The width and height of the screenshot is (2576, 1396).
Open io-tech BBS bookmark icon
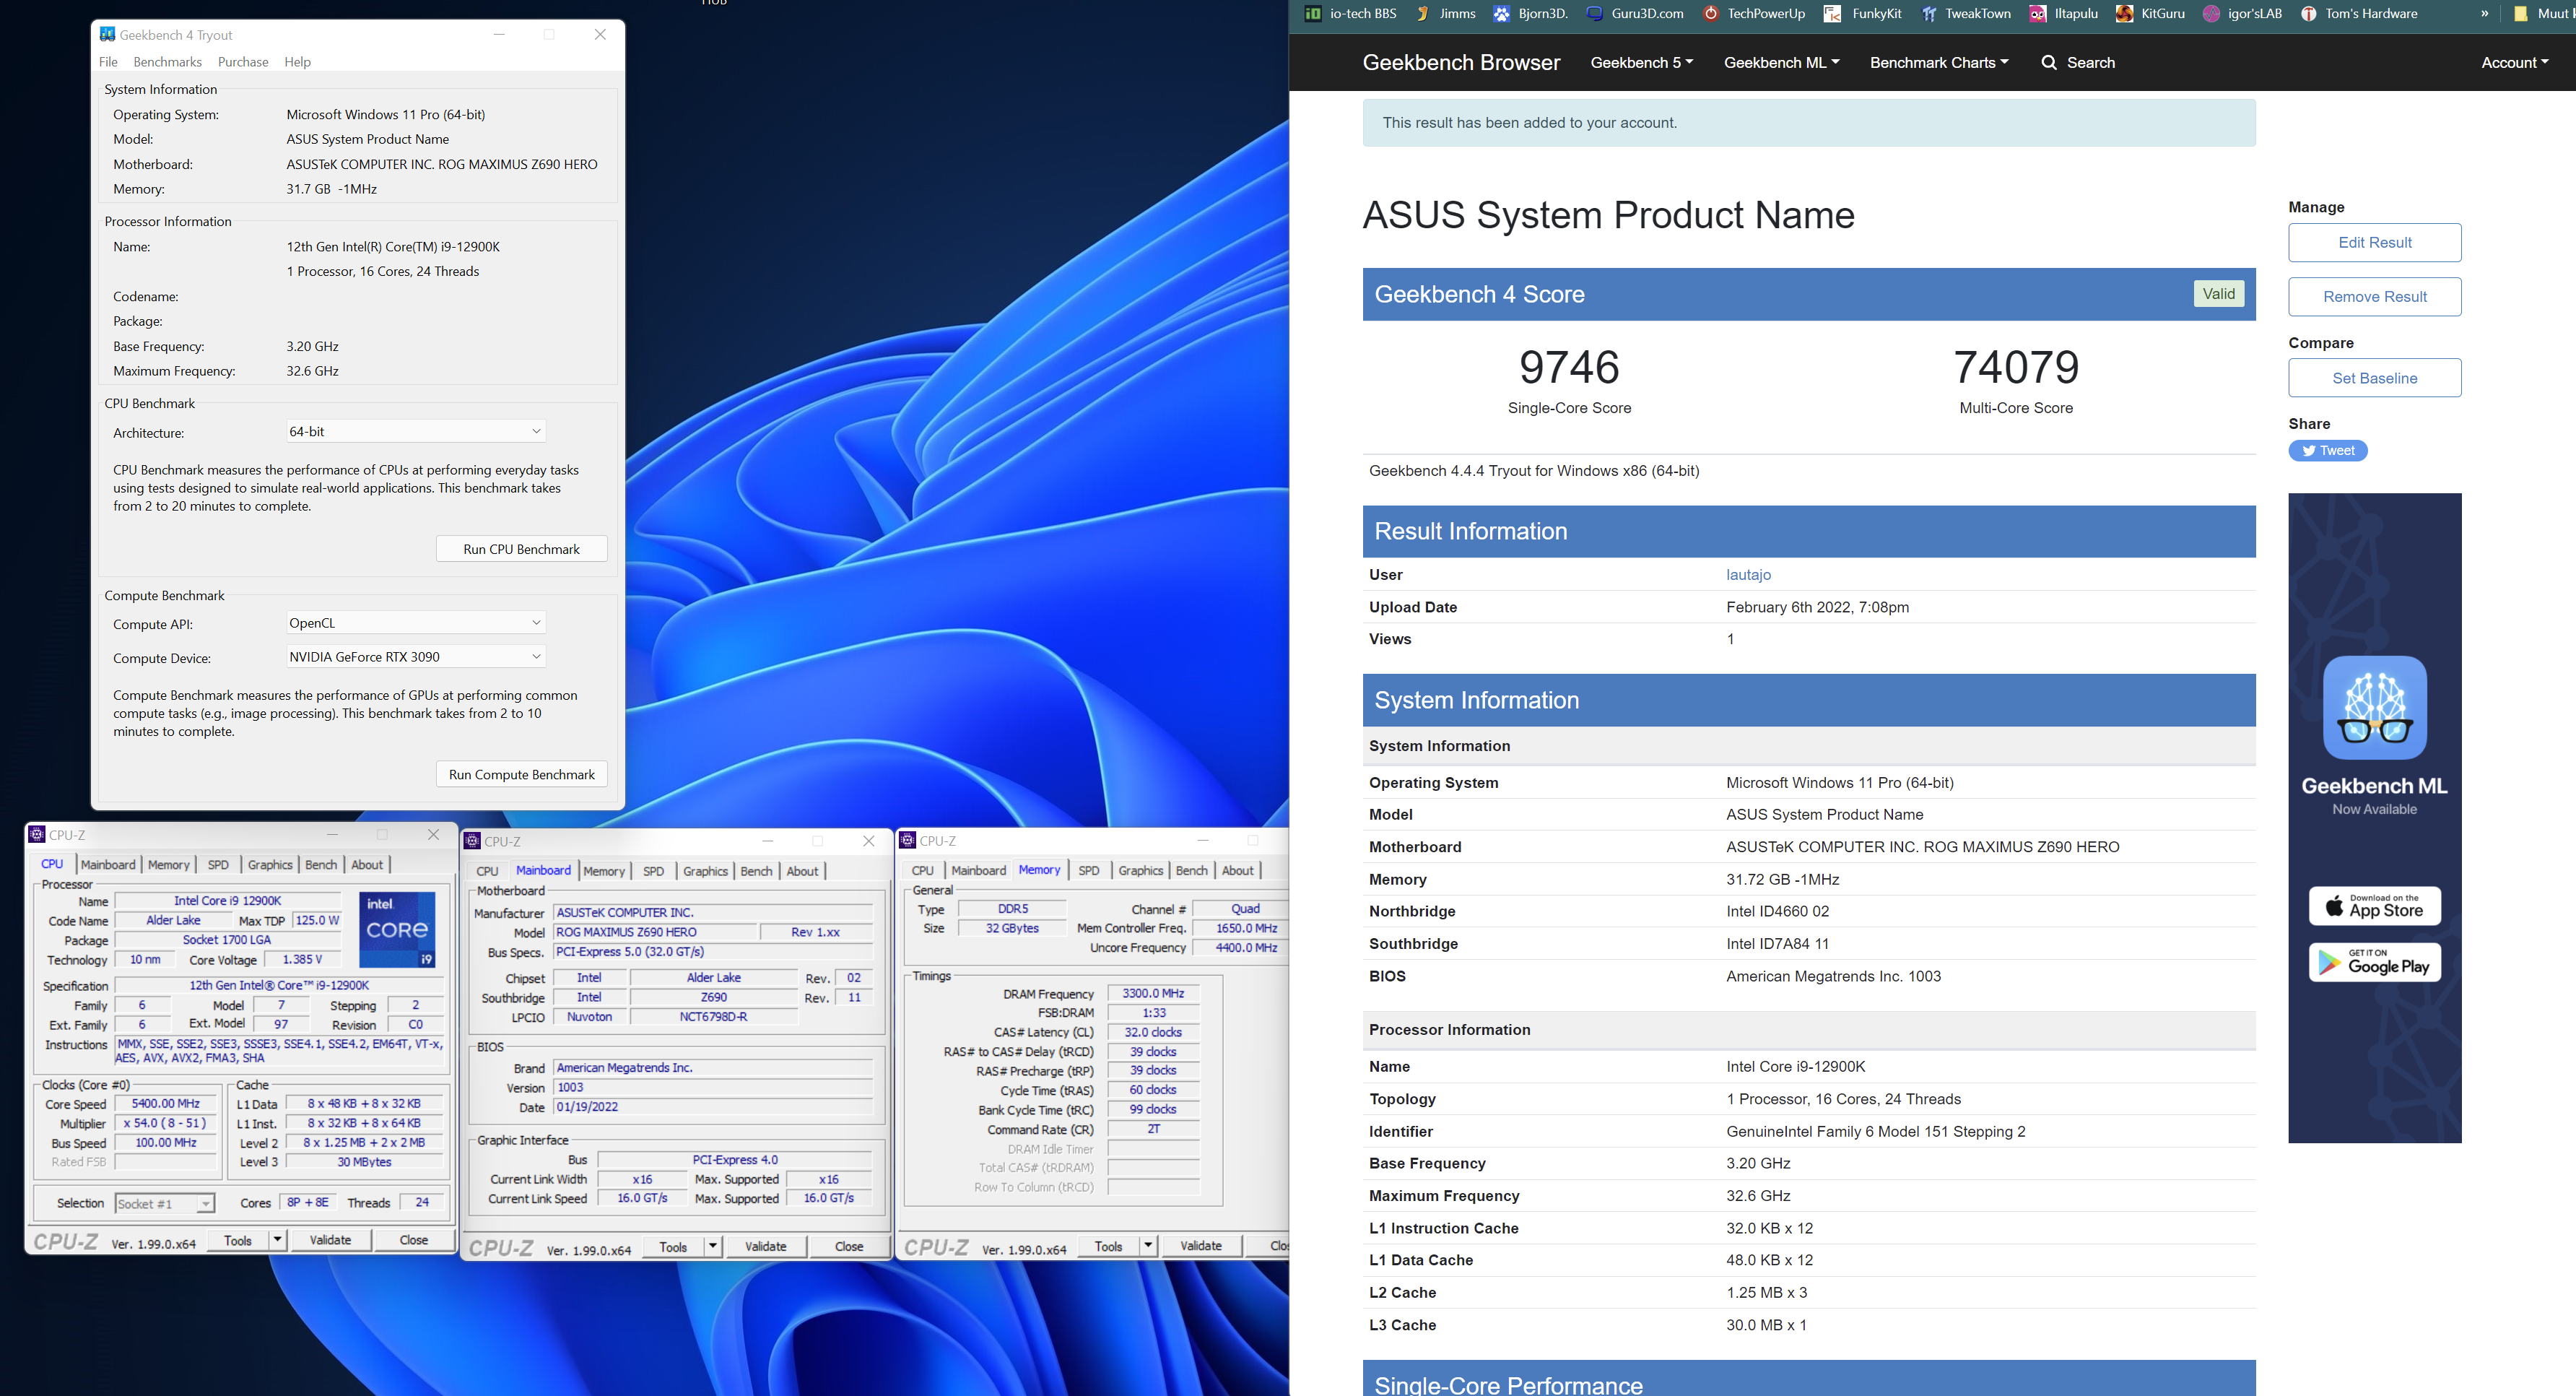(x=1313, y=13)
